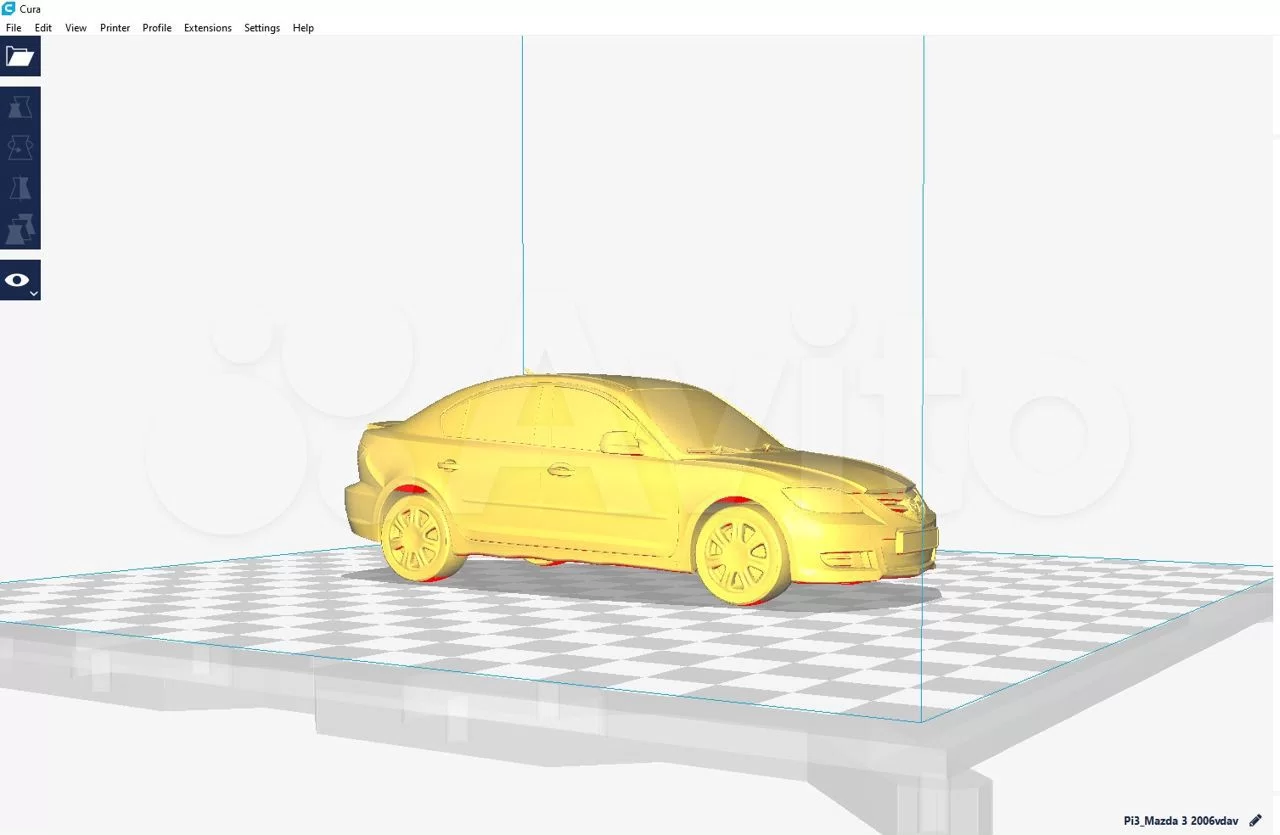Open the Help menu
Image resolution: width=1280 pixels, height=835 pixels.
point(303,27)
